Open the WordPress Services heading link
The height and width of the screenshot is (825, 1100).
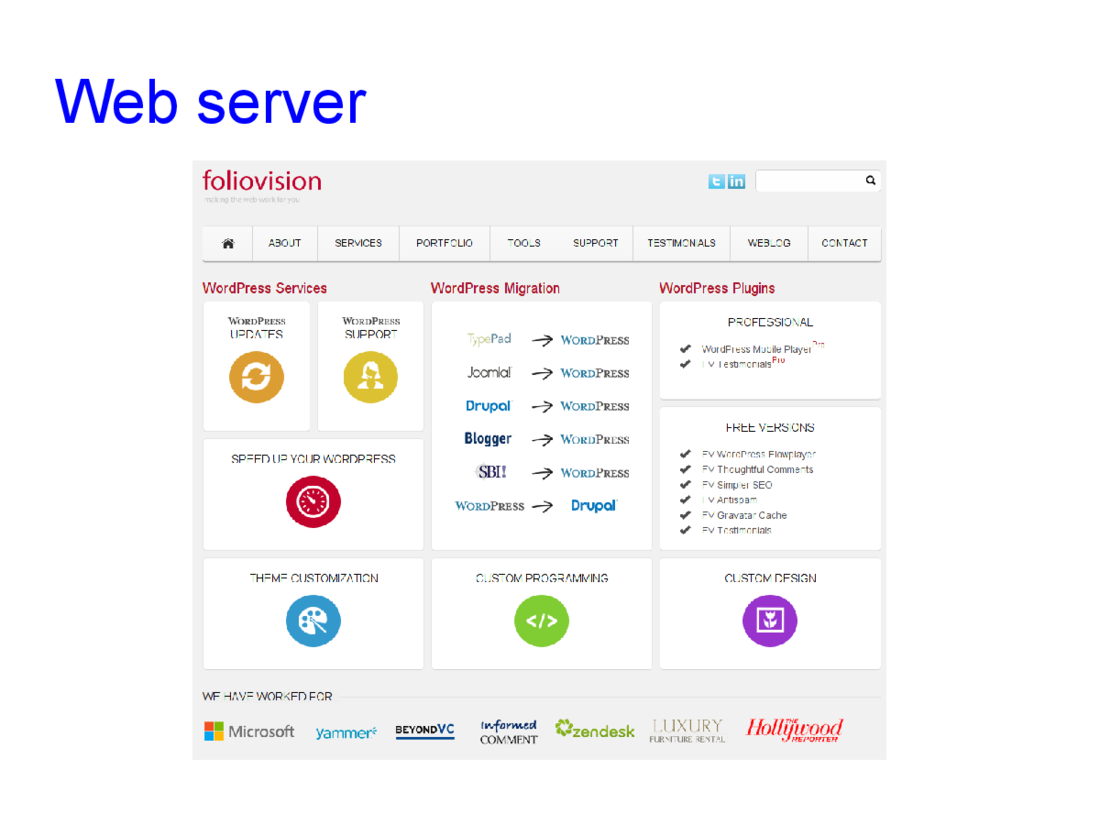point(264,288)
